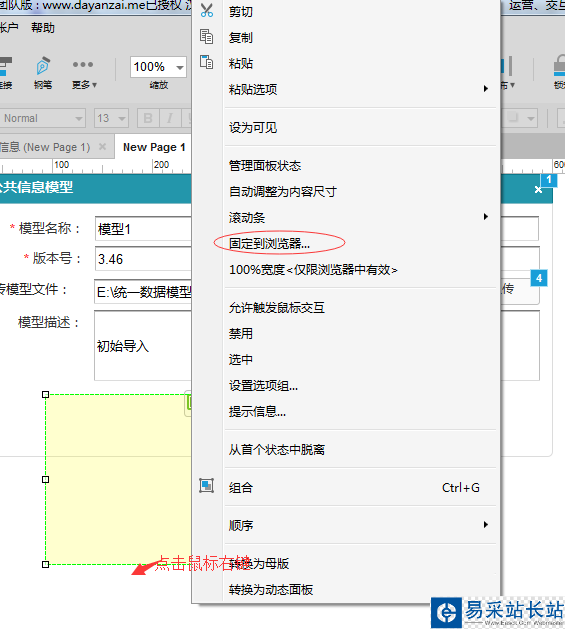Select the Pen (钢笔) tool
The image size is (565, 629).
(43, 72)
